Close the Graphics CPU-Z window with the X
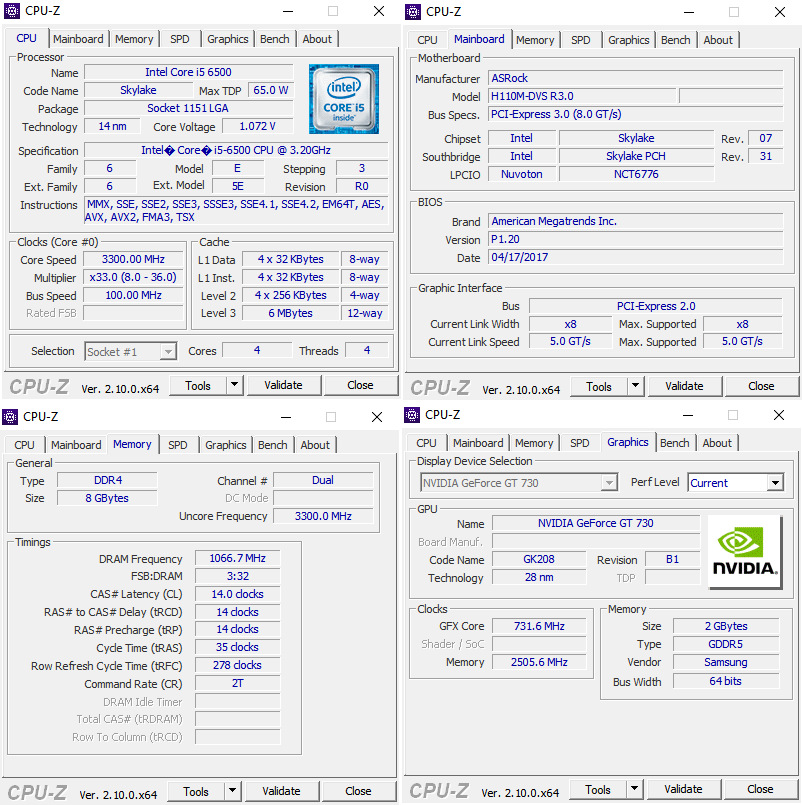The width and height of the screenshot is (802, 805). (779, 415)
